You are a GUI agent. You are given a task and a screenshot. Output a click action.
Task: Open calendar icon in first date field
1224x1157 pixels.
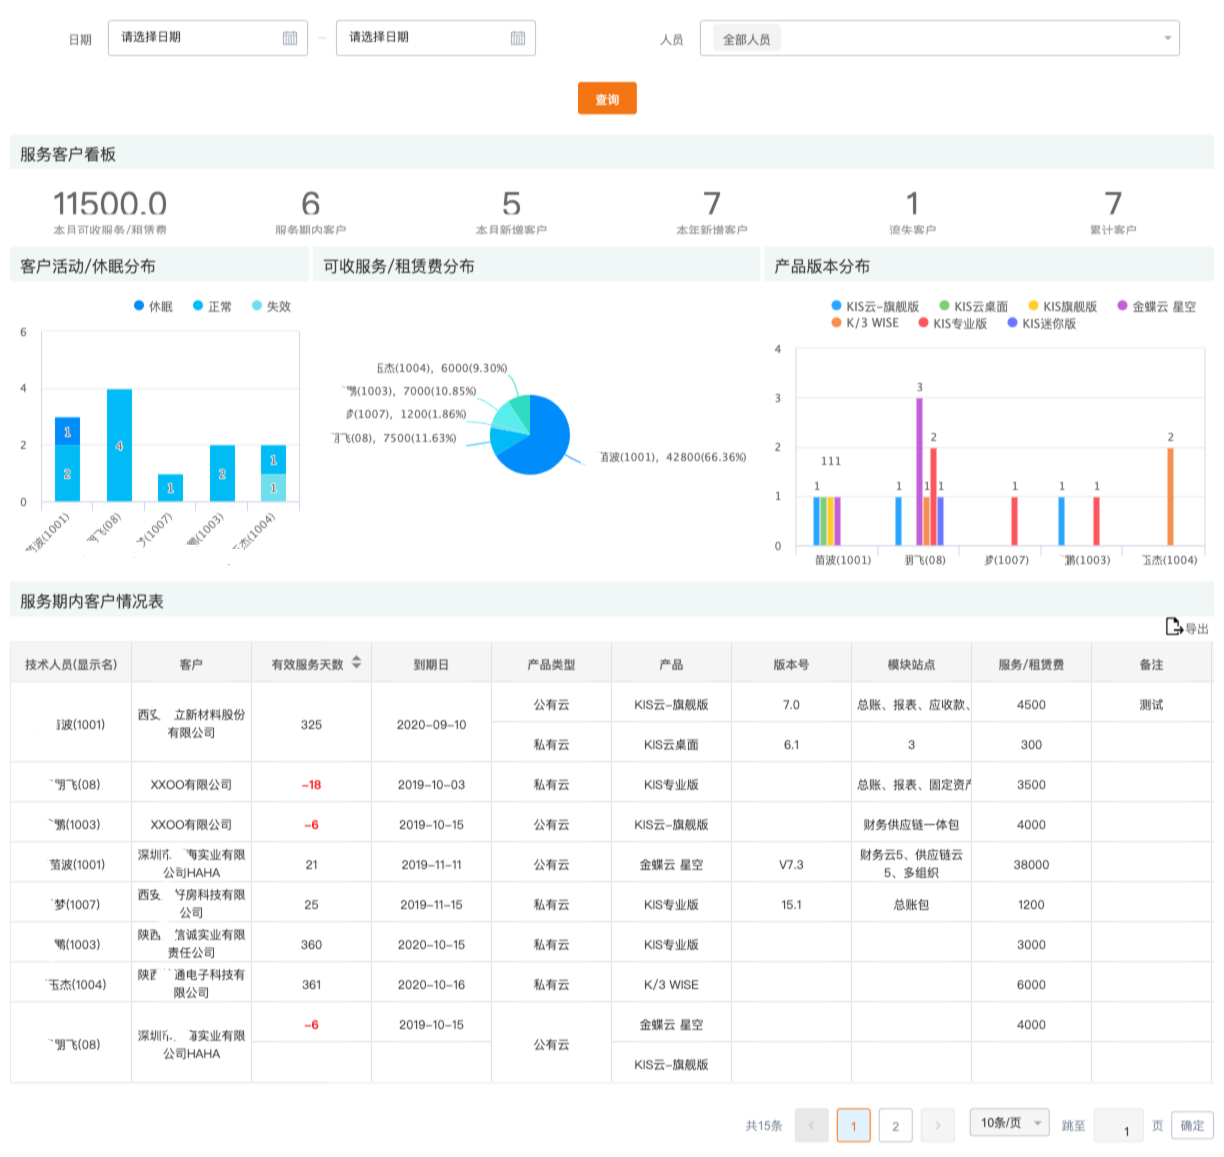click(x=290, y=38)
